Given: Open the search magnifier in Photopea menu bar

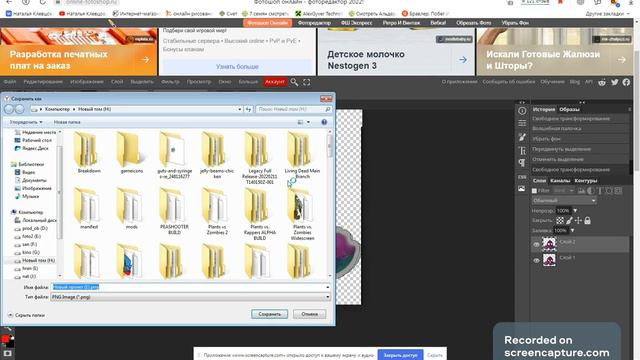Looking at the screenshot, I should click(294, 82).
